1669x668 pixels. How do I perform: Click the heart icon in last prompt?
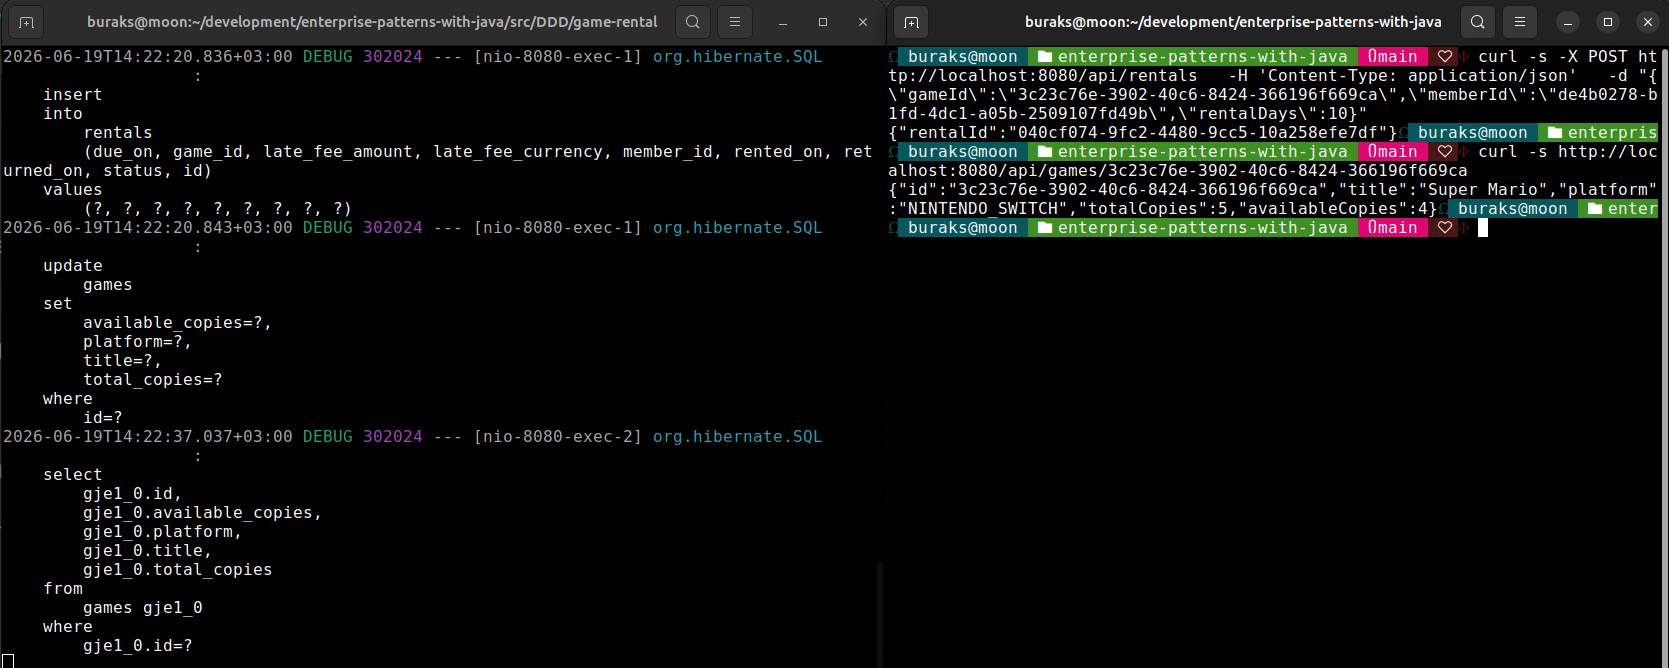[x=1444, y=228]
